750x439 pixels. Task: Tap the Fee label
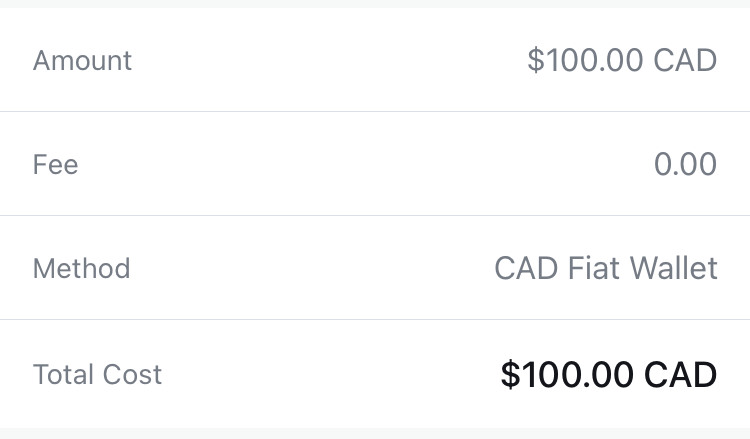55,164
